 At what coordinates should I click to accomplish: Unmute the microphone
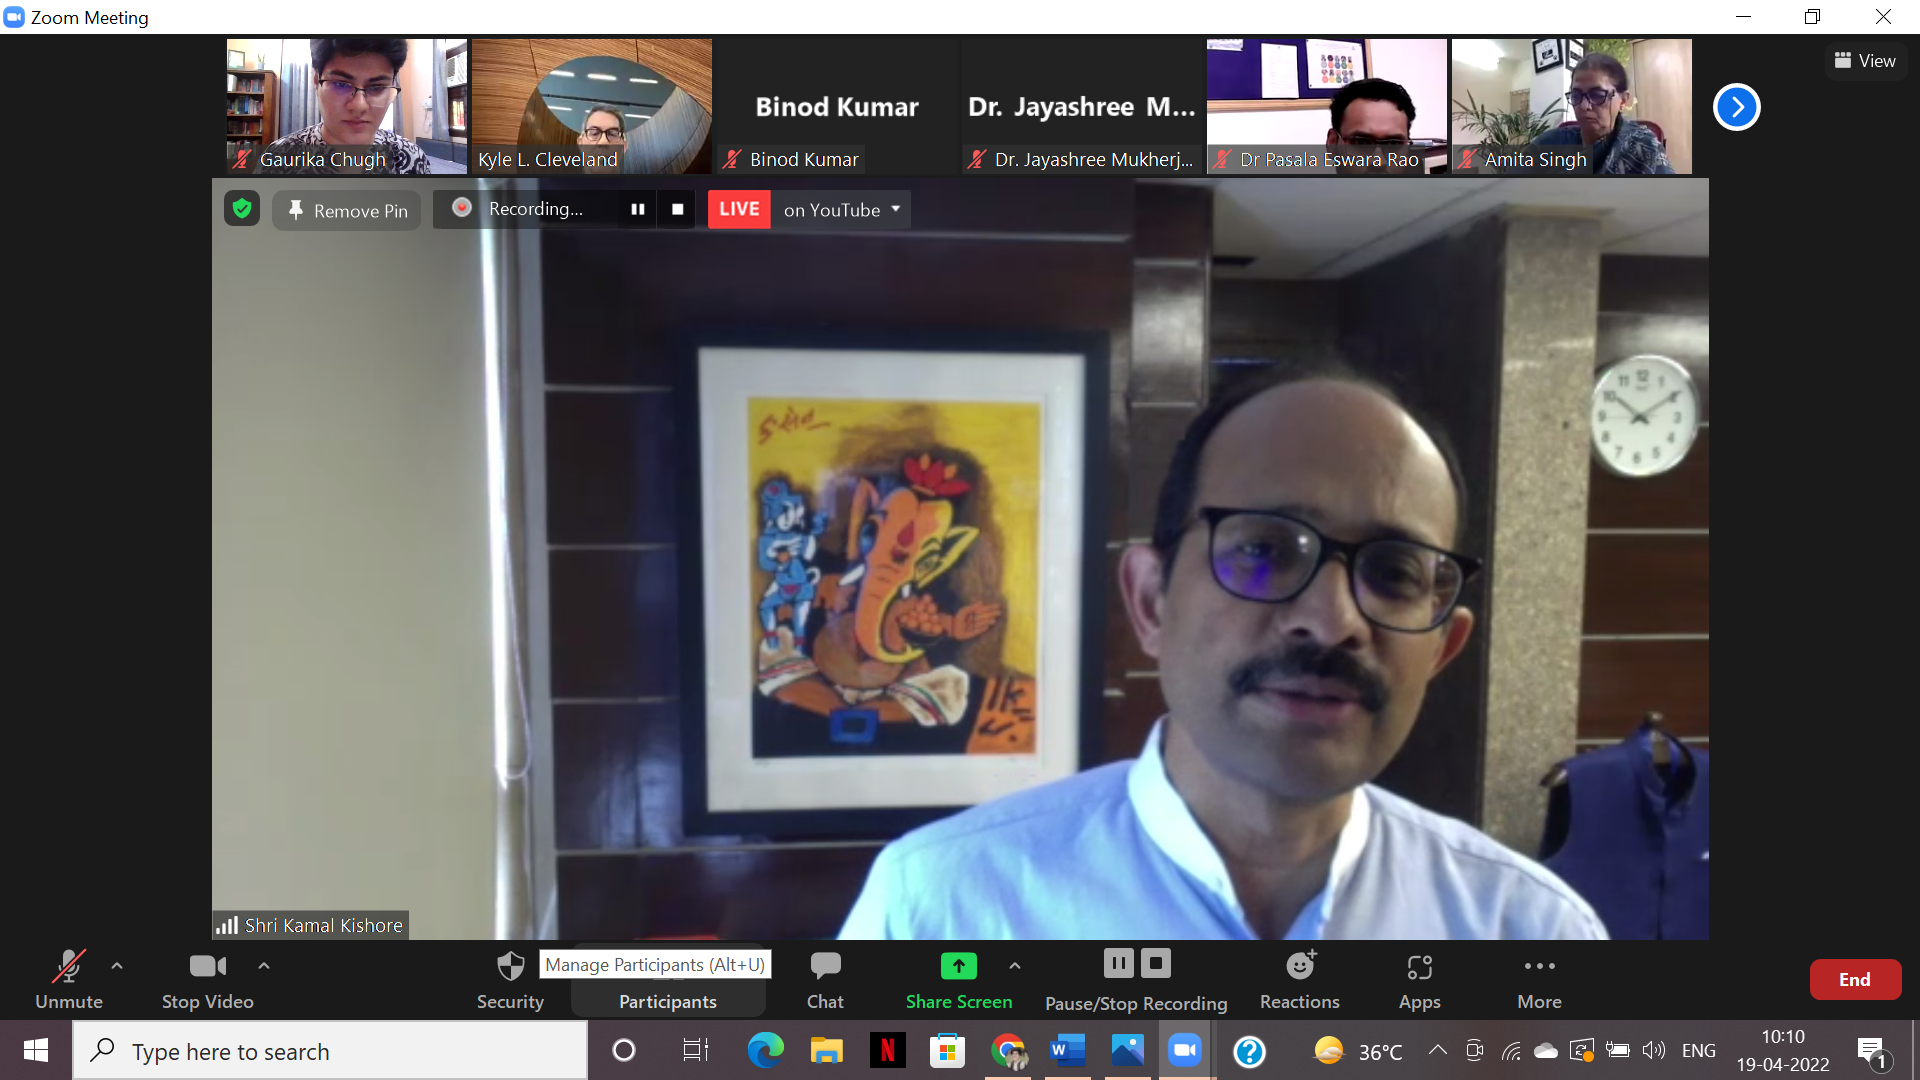coord(68,978)
